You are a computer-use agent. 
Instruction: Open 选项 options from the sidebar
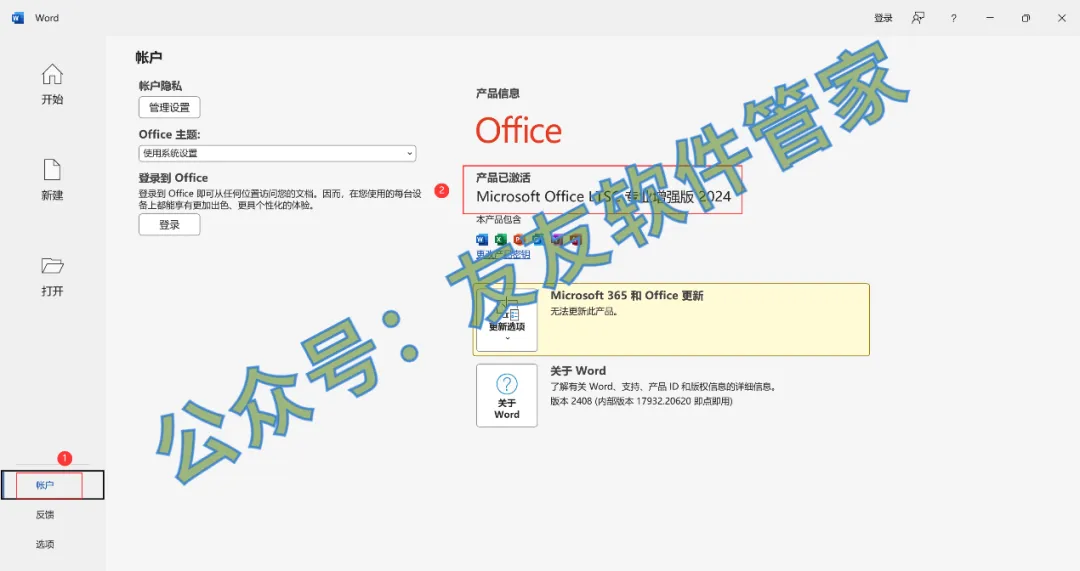(45, 544)
